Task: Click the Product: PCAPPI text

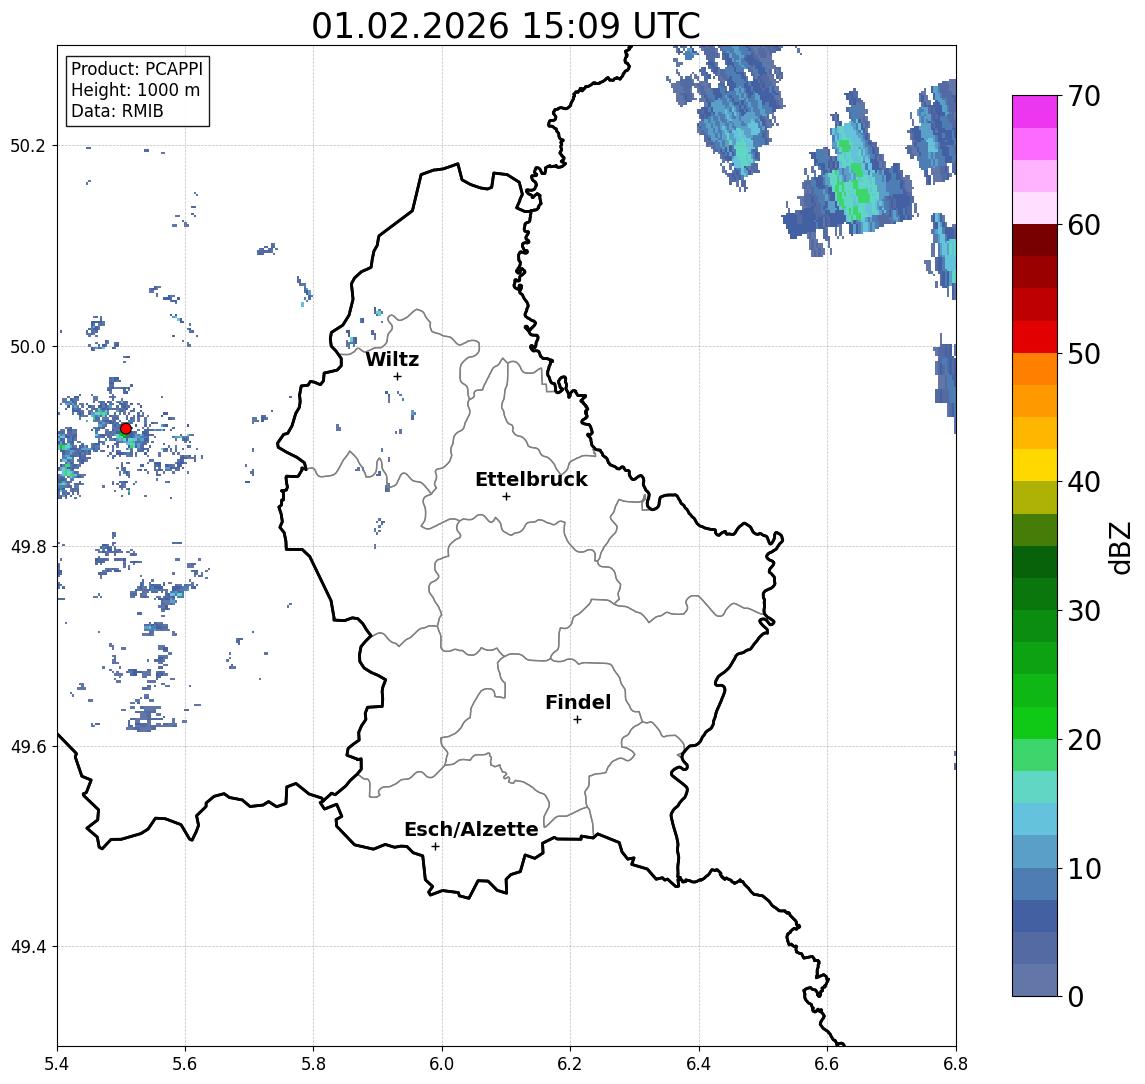Action: [x=137, y=69]
